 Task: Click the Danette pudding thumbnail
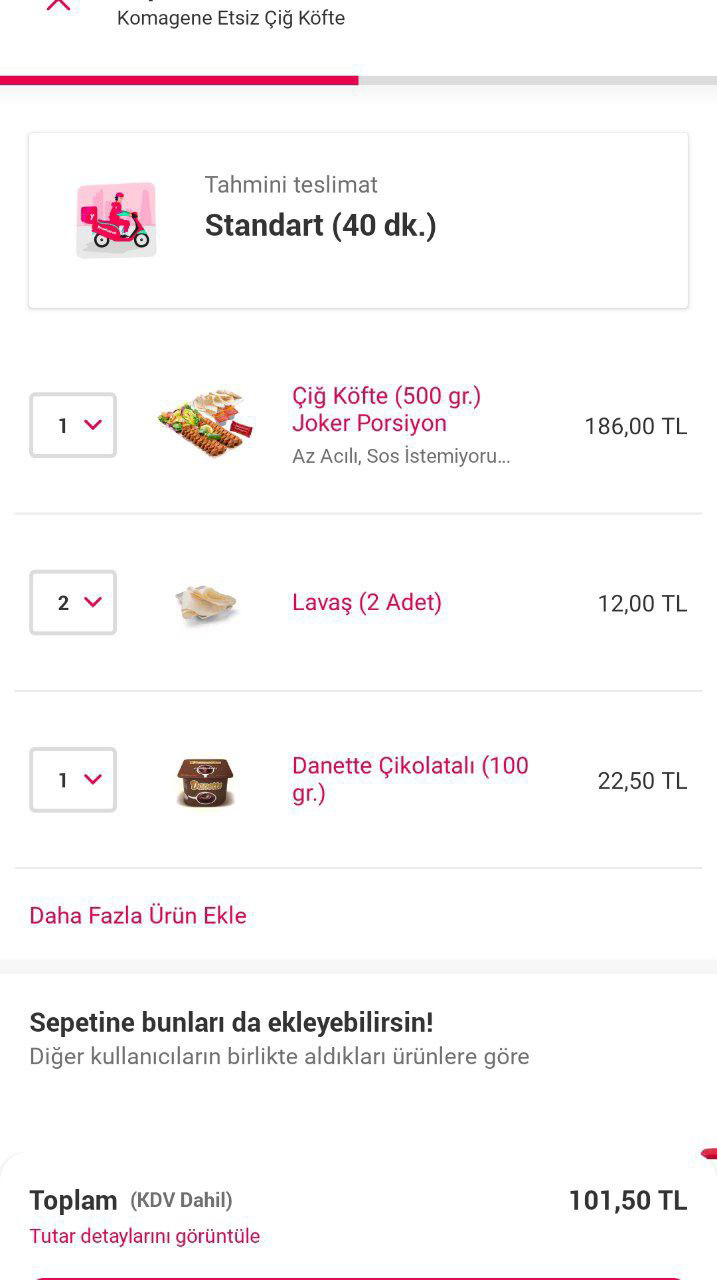coord(205,780)
